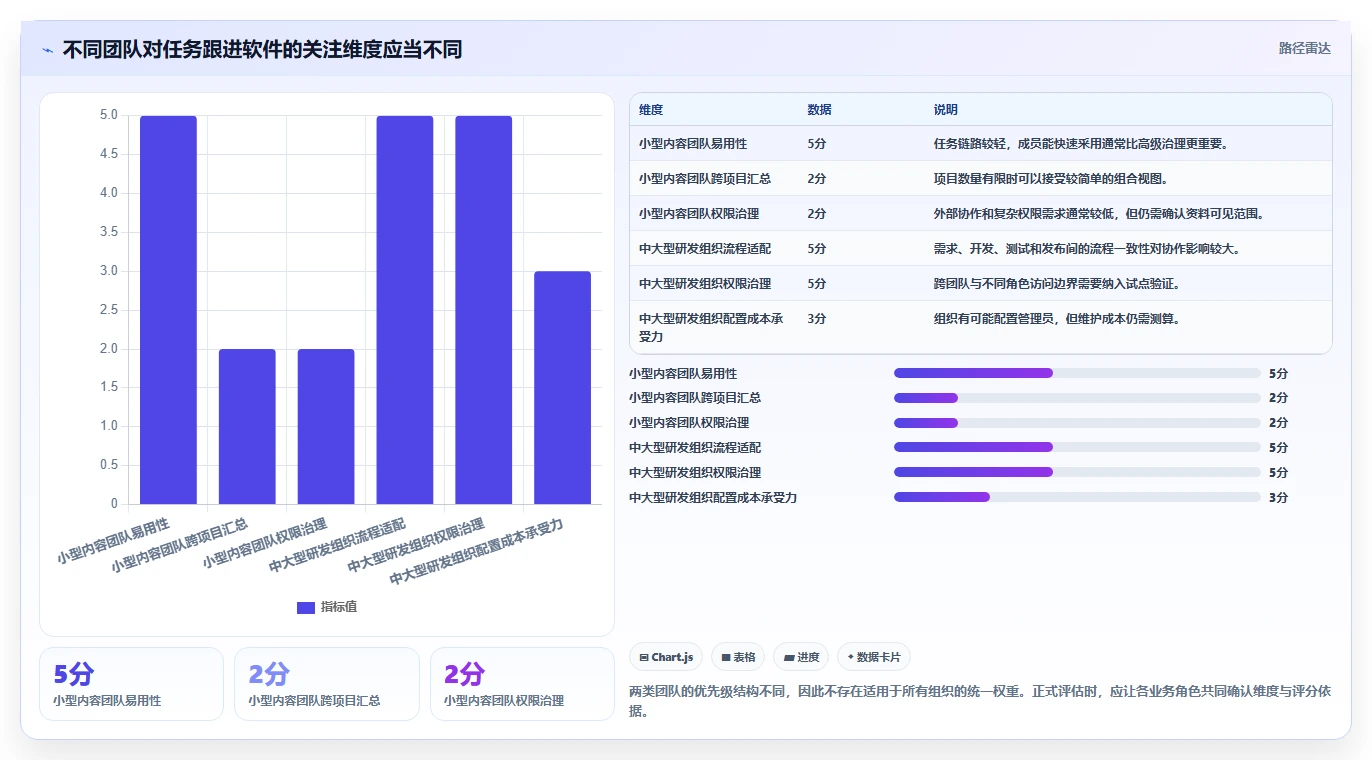Screen dimensions: 1372x760
Task: Click the chart bar for 小型内容团队易用性
Action: click(168, 310)
